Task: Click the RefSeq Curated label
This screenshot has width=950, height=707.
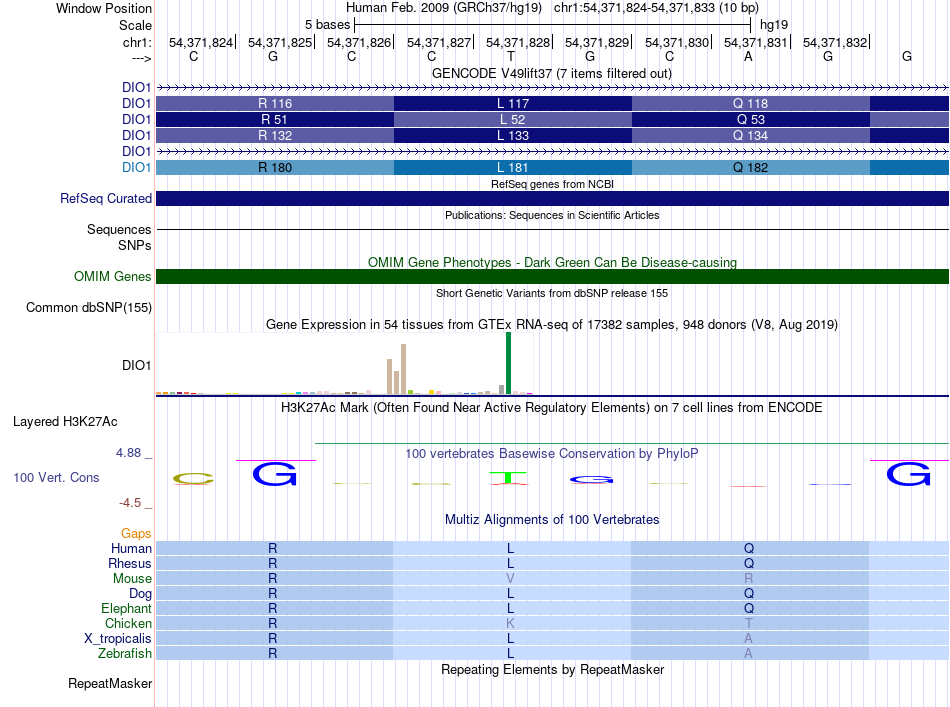Action: (x=106, y=198)
